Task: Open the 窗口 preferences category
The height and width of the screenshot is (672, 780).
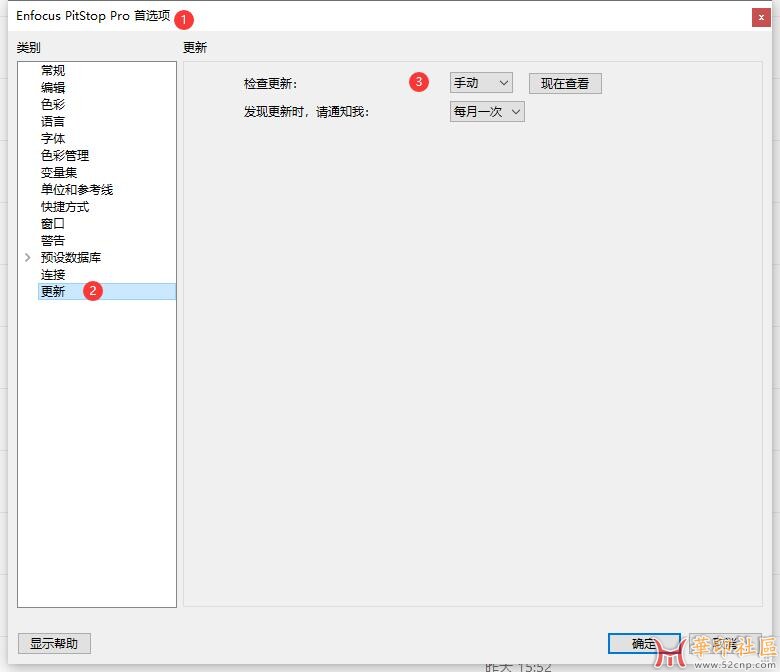Action: [x=53, y=224]
